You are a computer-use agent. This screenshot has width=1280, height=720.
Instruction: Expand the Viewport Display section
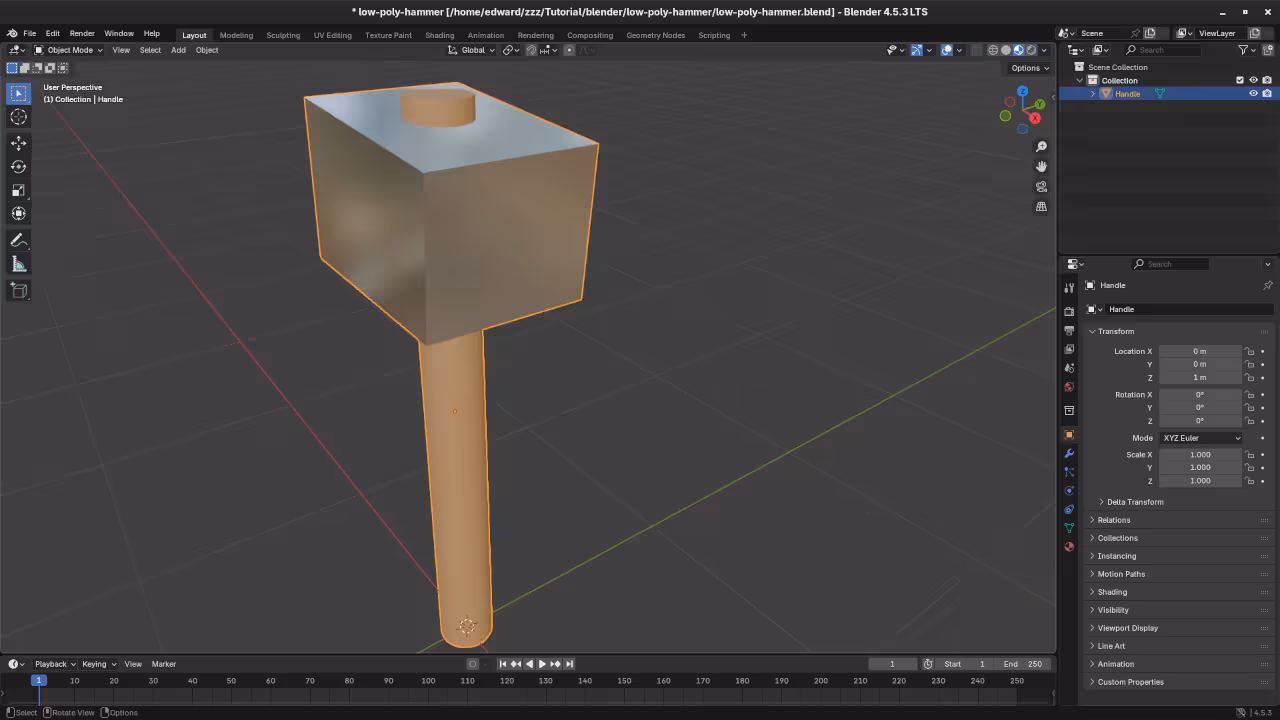[1127, 628]
